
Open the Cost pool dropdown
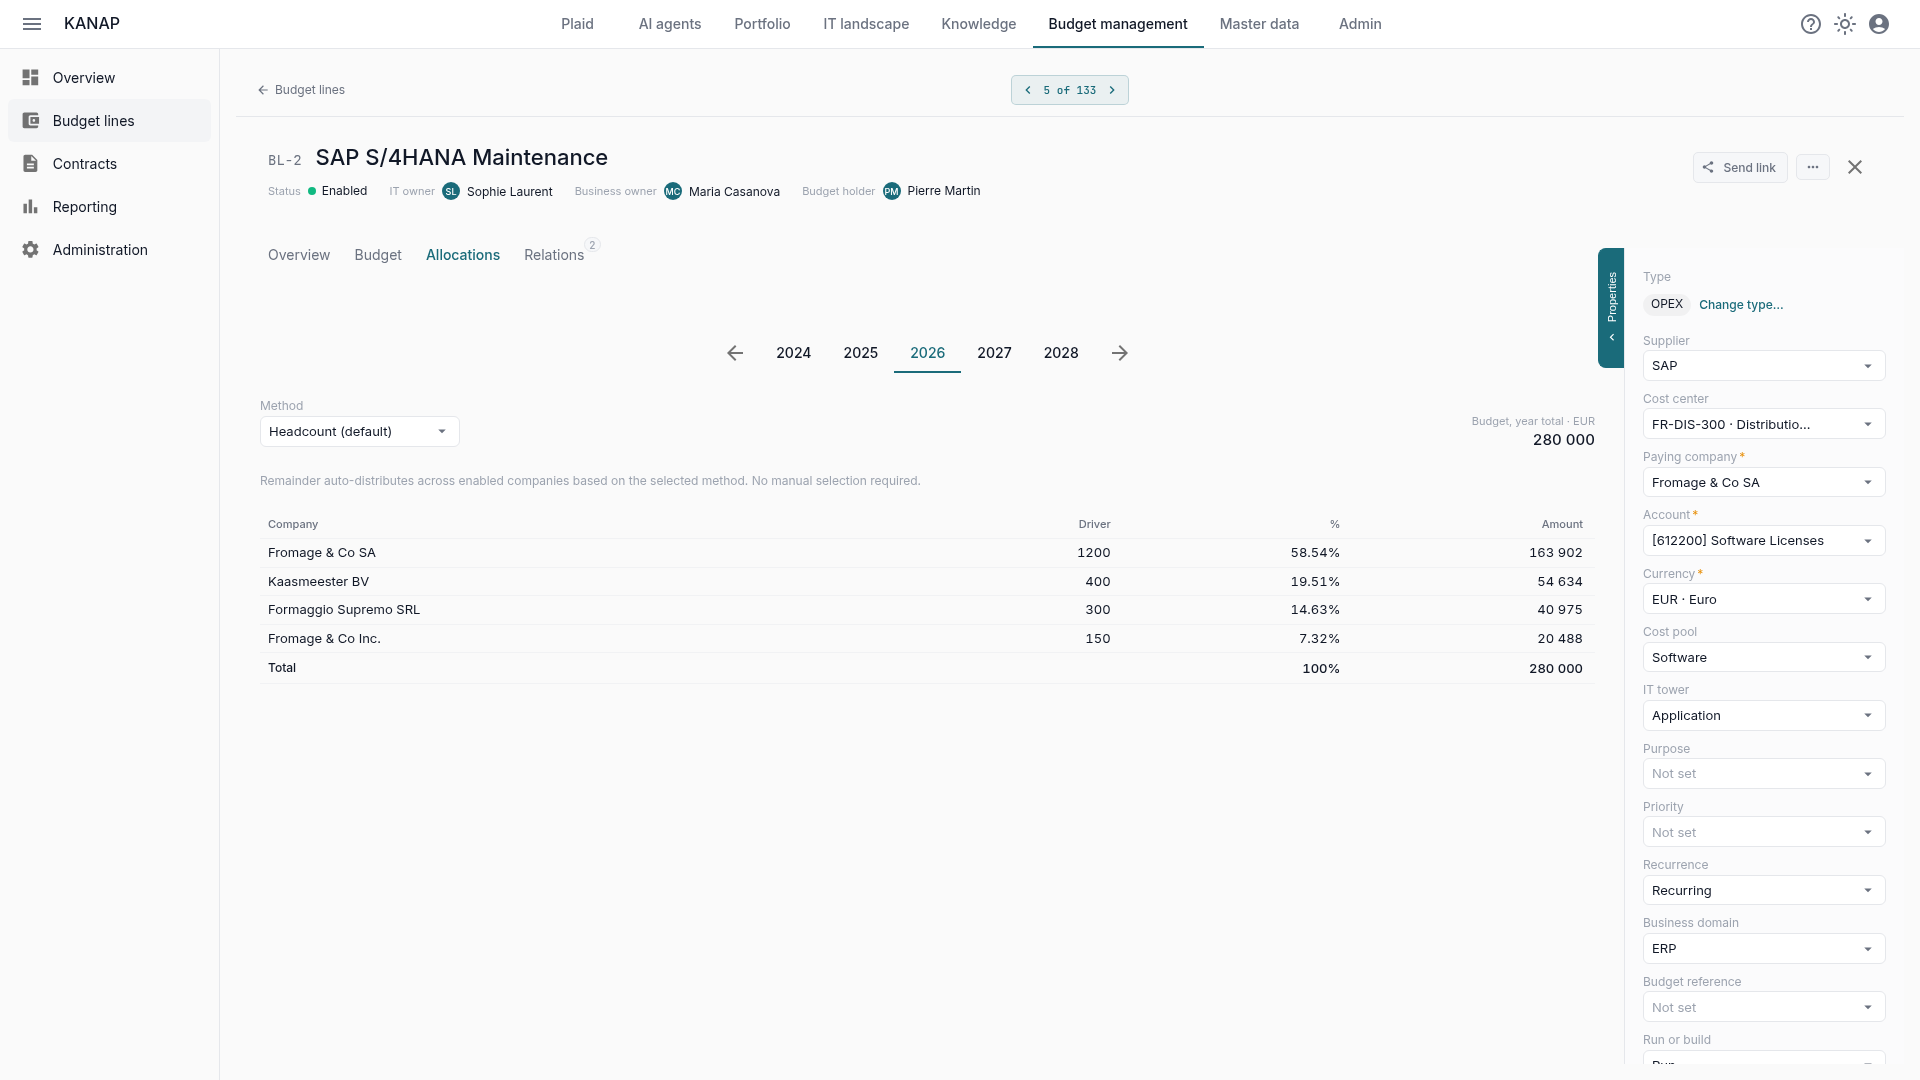click(x=1764, y=658)
